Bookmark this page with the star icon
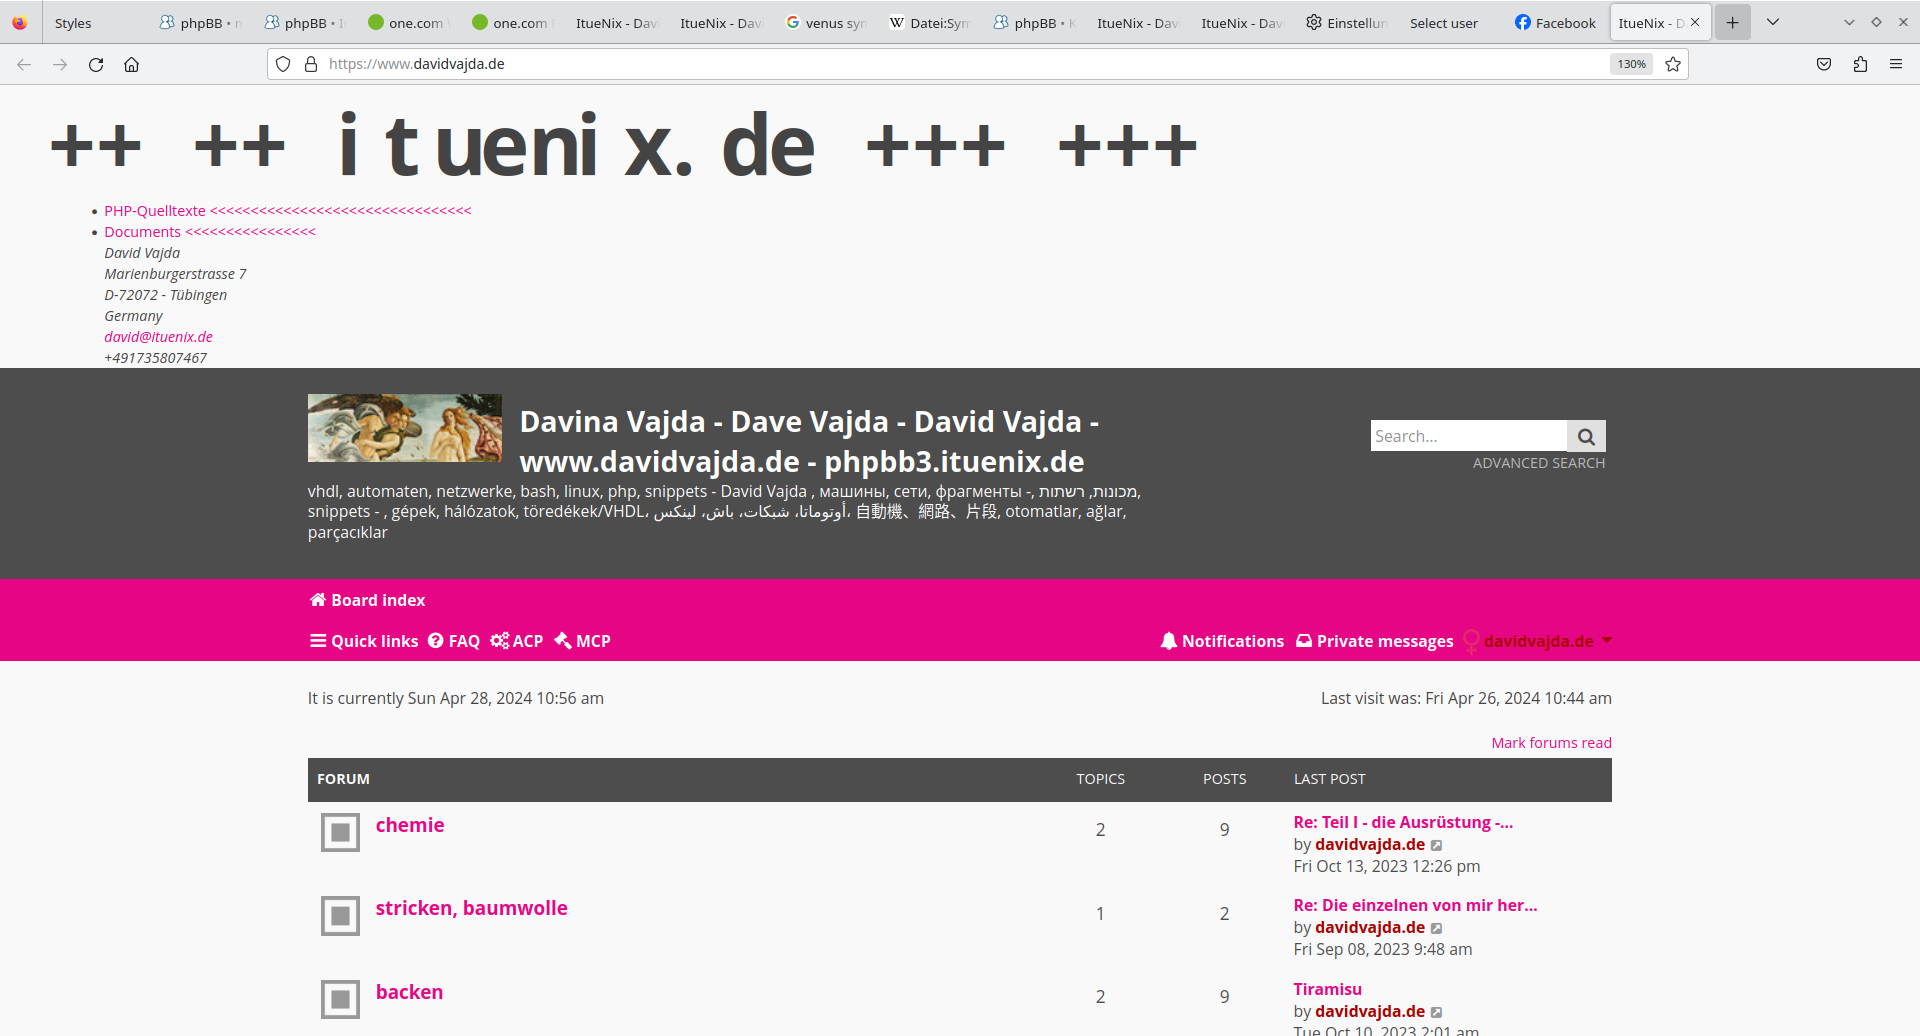The height and width of the screenshot is (1036, 1920). pyautogui.click(x=1673, y=64)
